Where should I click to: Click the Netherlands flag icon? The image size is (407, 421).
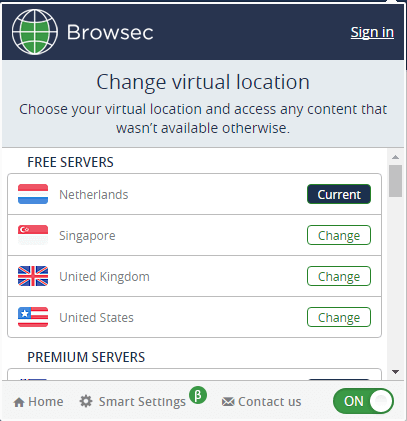[33, 194]
